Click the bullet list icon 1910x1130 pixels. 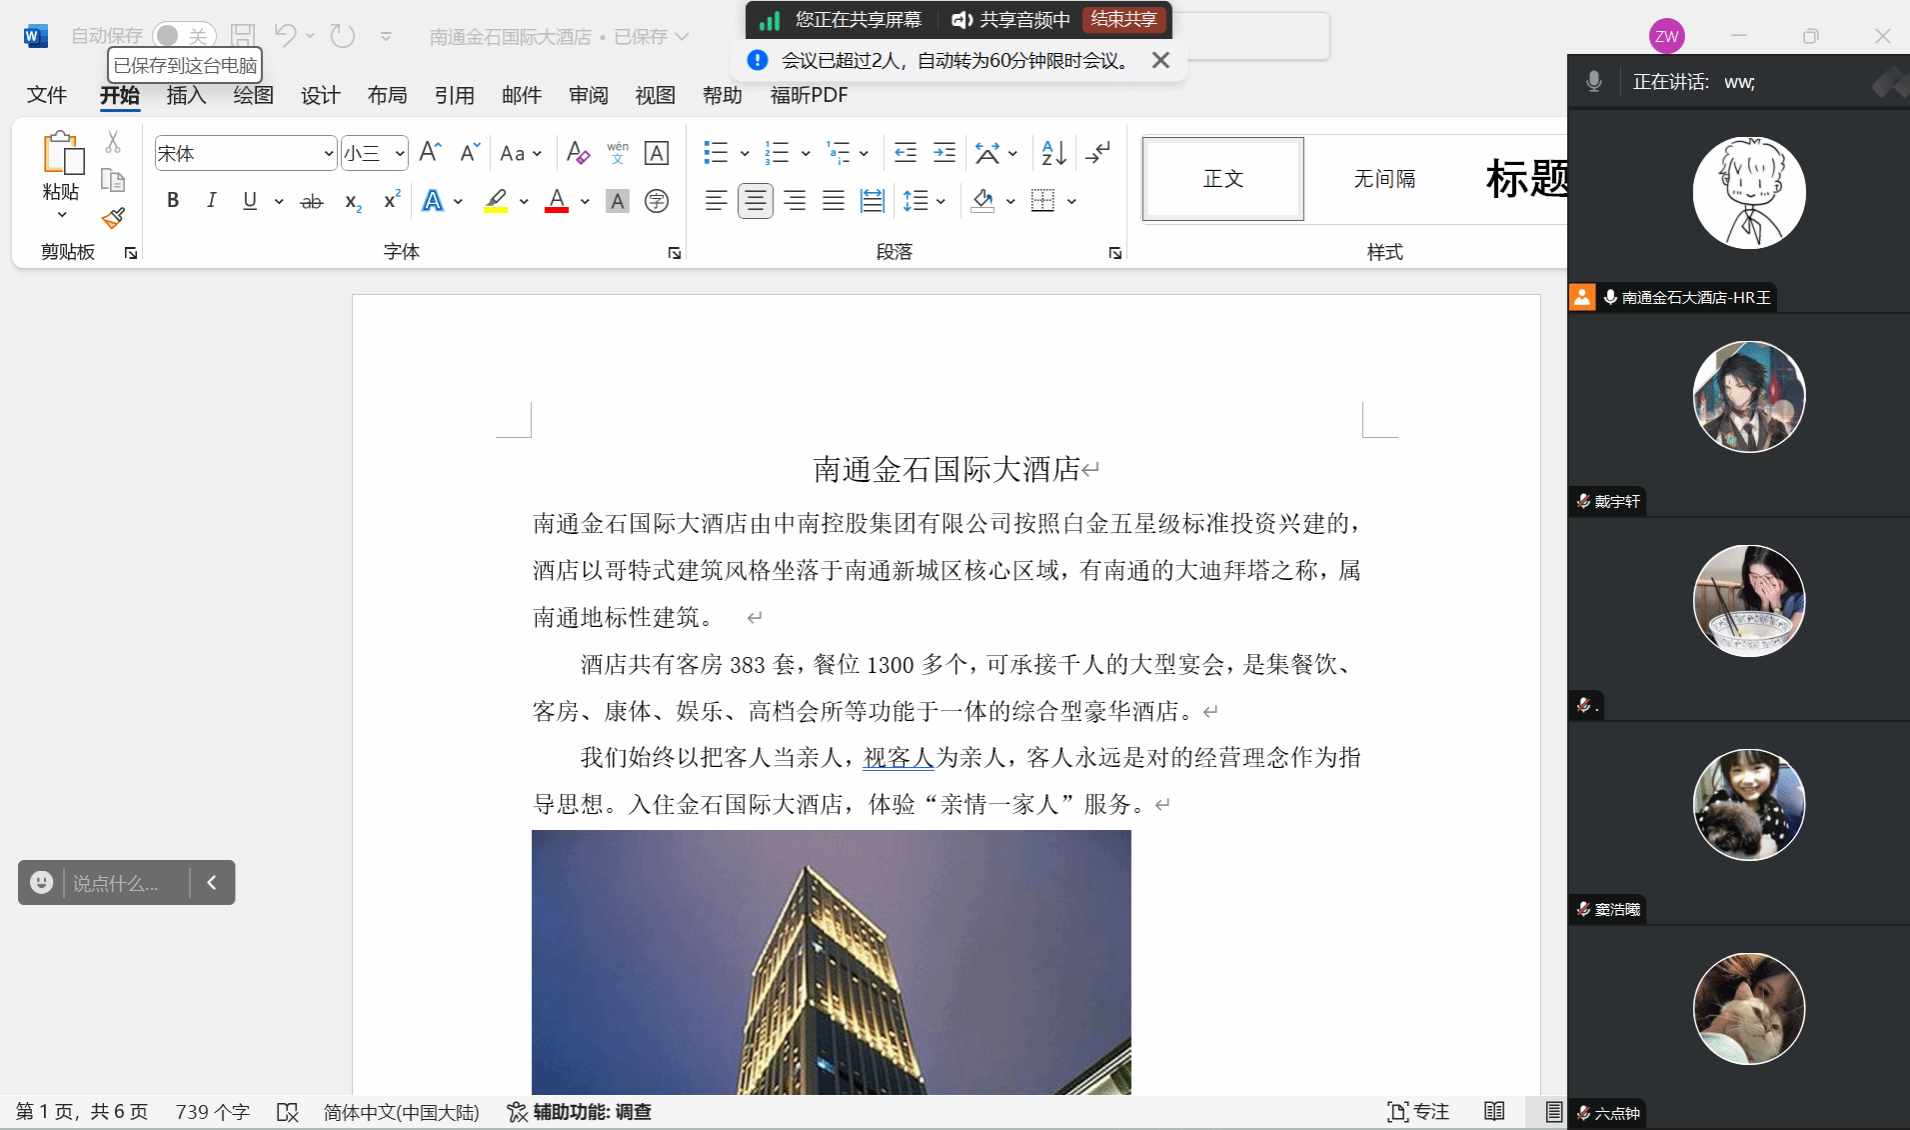pyautogui.click(x=715, y=153)
